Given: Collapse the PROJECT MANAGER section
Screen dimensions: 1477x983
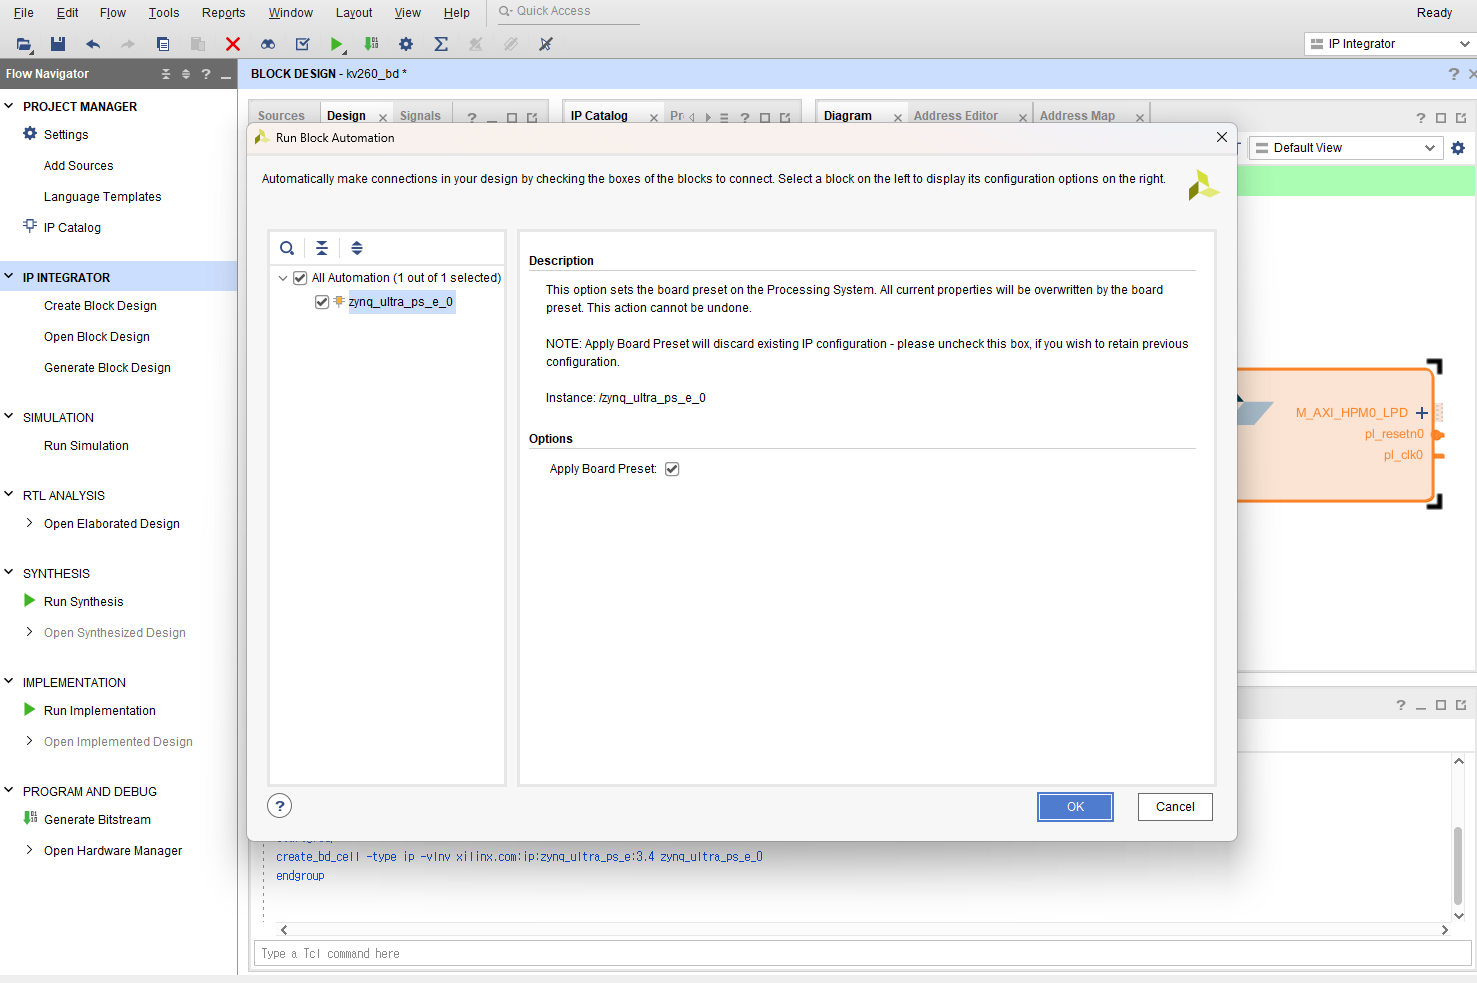Looking at the screenshot, I should coord(9,106).
